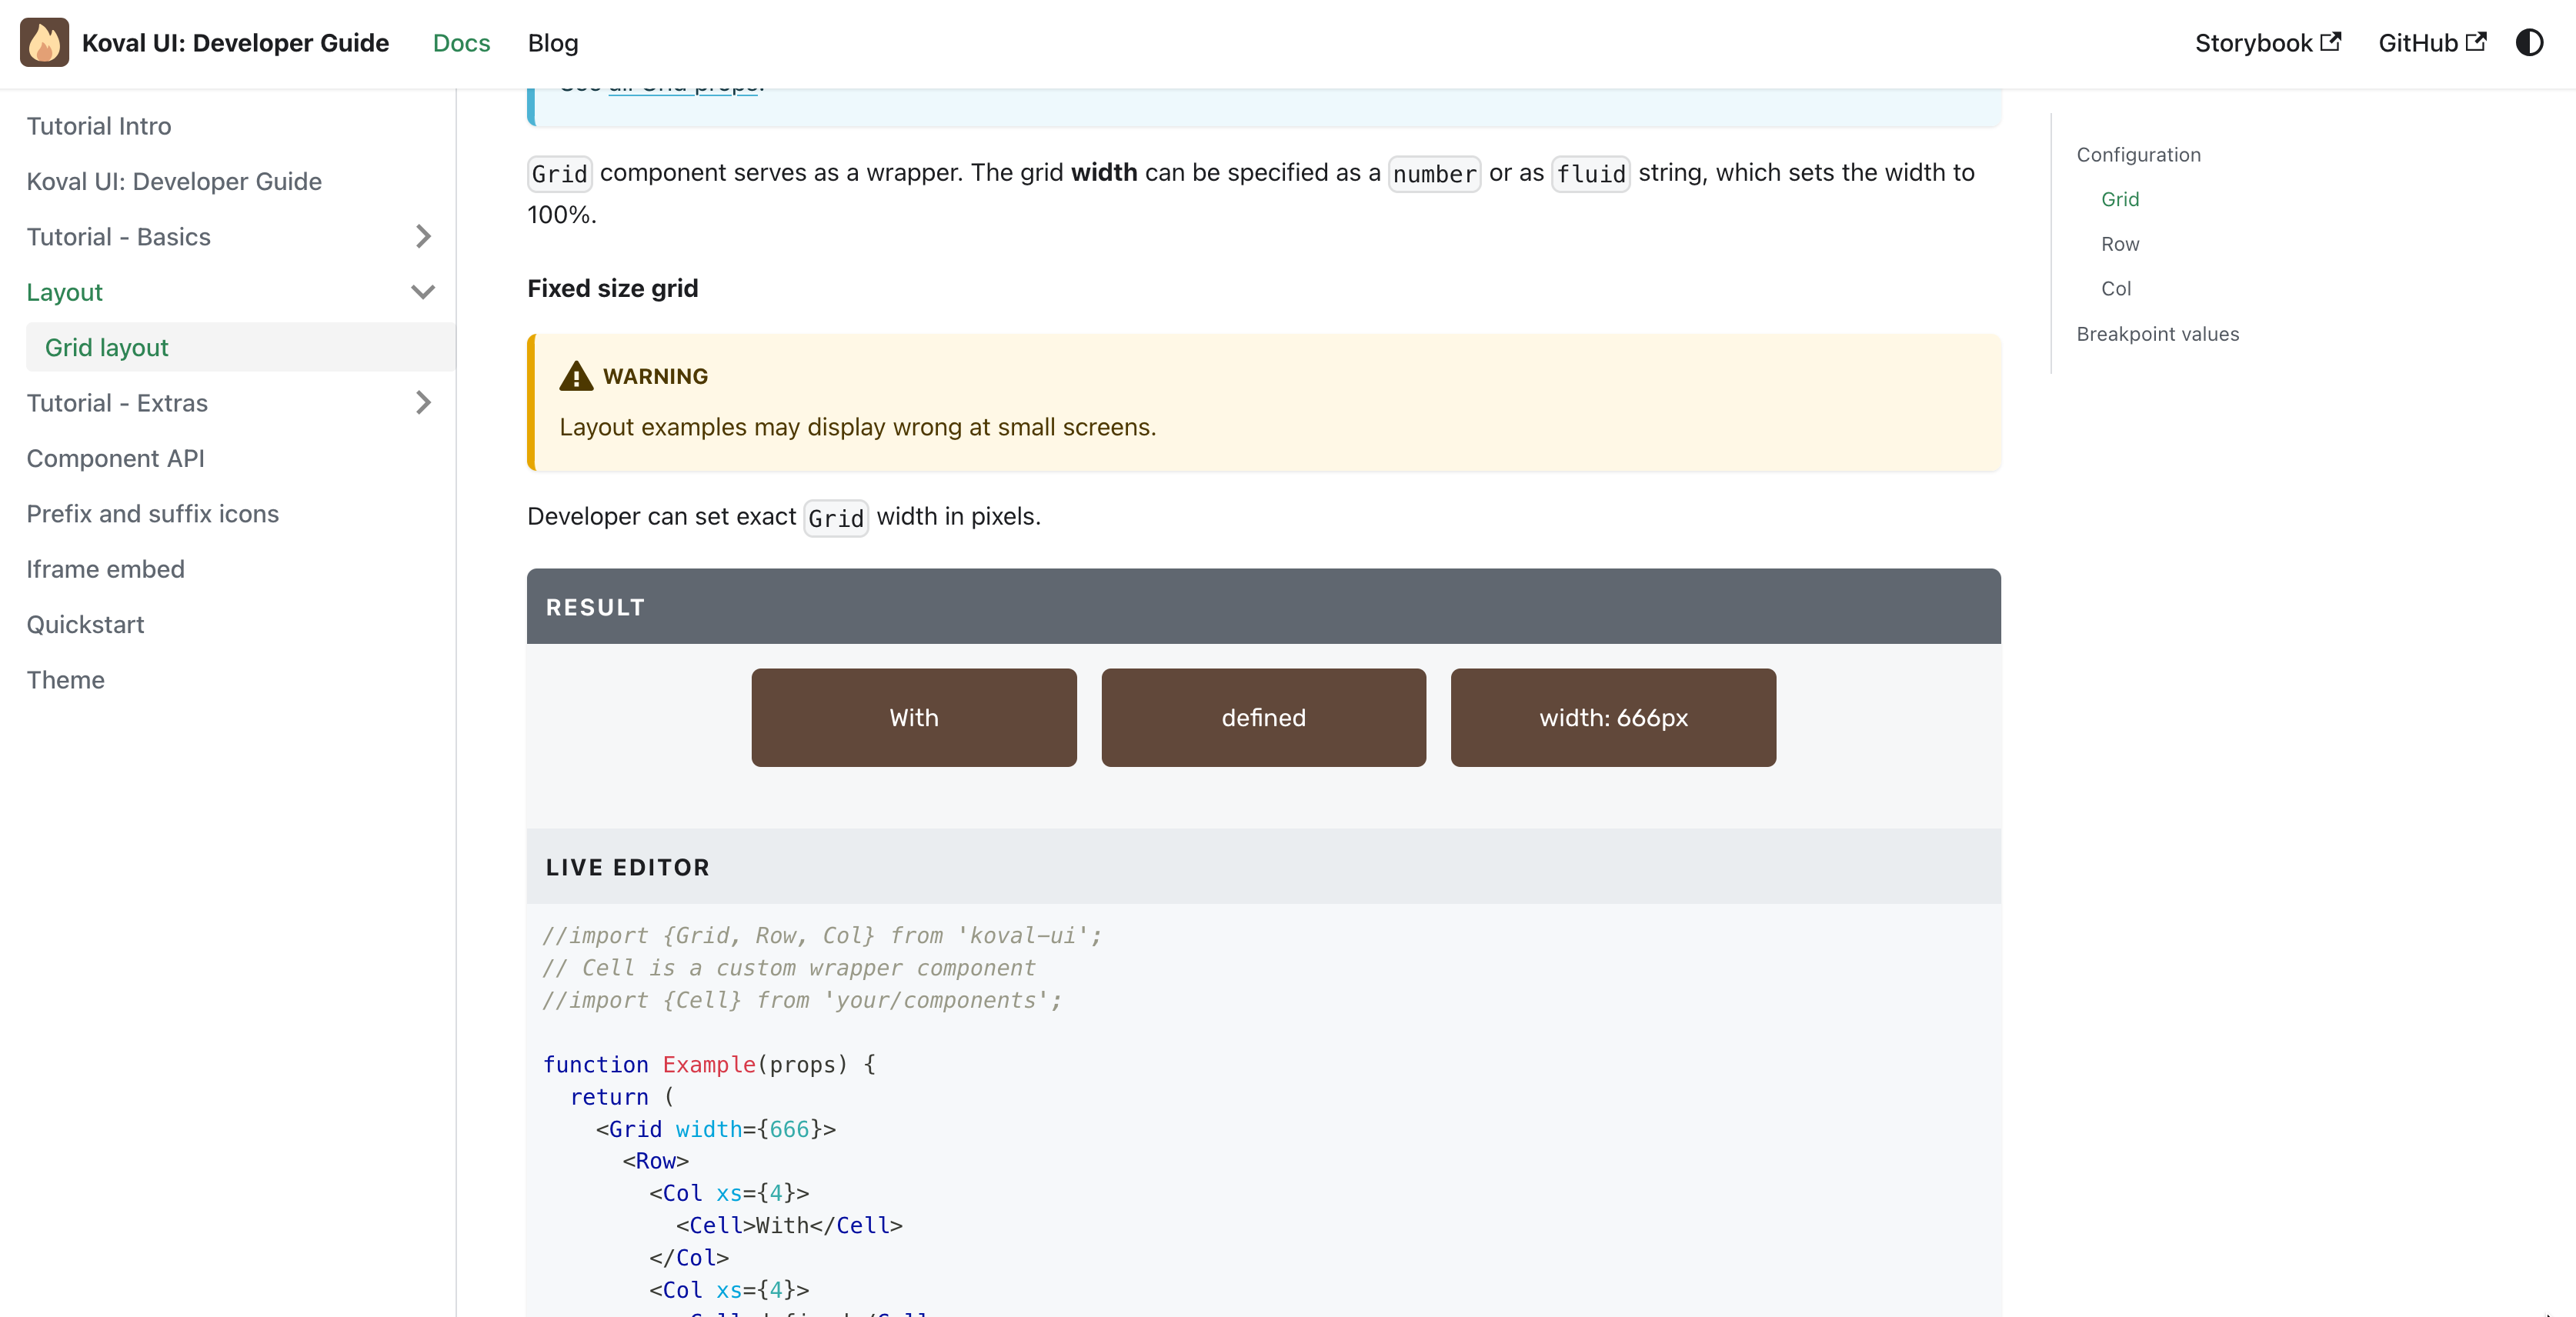The image size is (2576, 1317).
Task: Click the brown 'With' grid cell
Action: coord(913,718)
